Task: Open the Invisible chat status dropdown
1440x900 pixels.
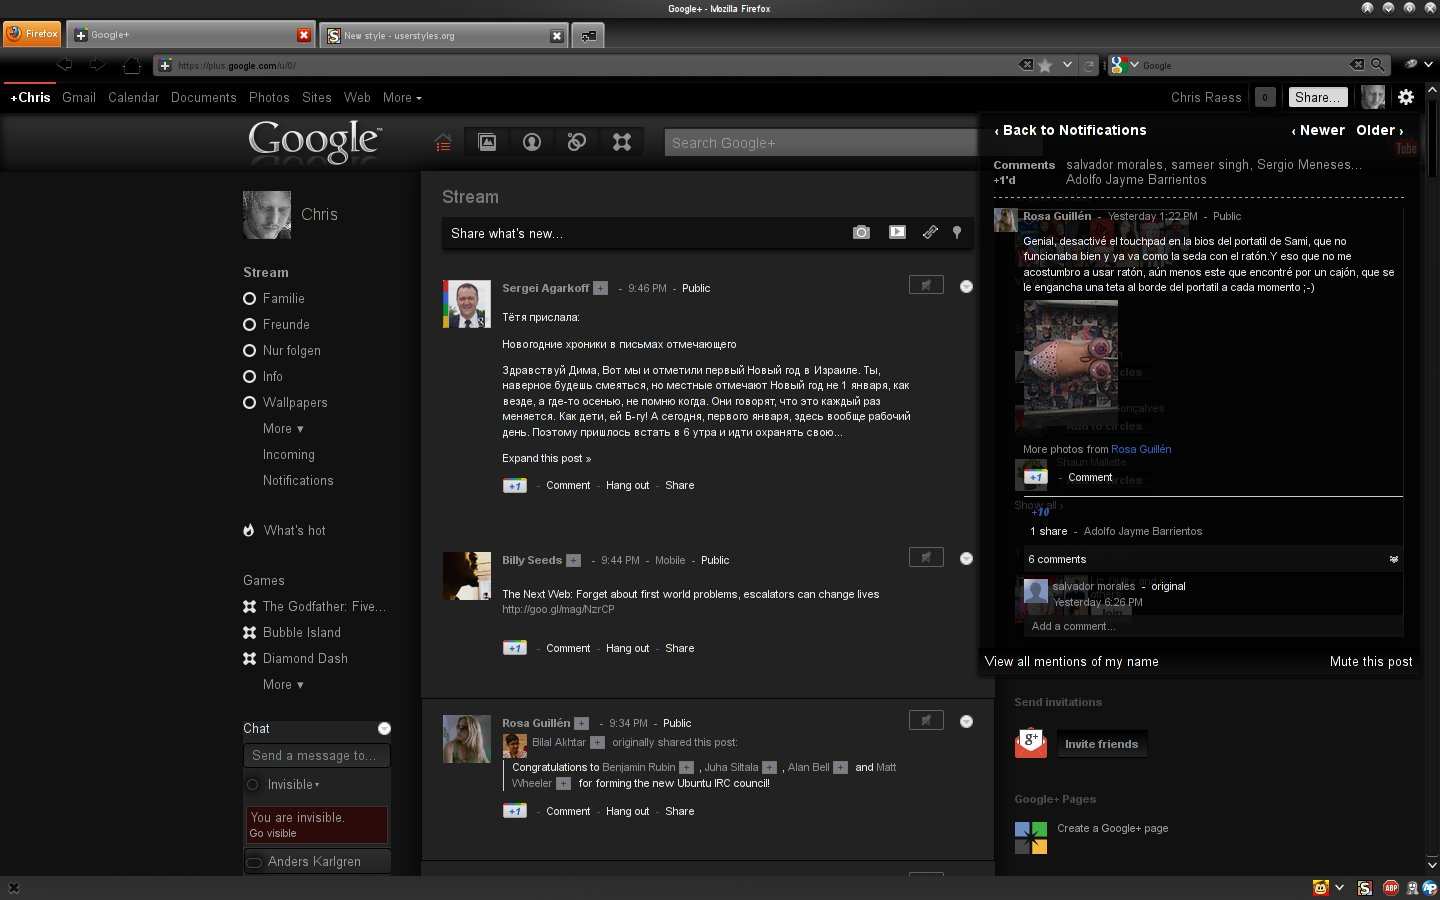Action: click(x=293, y=784)
